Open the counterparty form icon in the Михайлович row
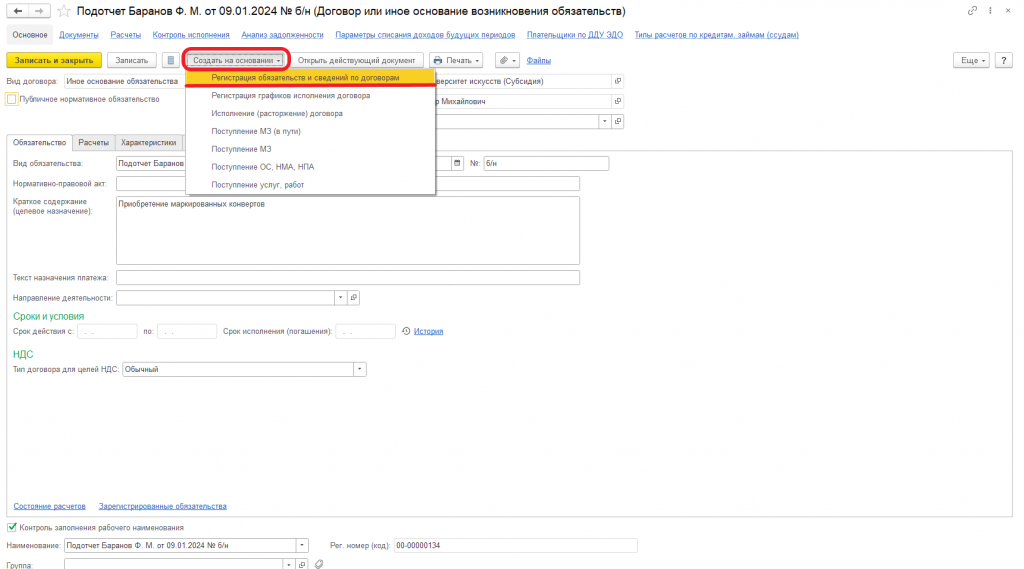1024x569 pixels. click(618, 101)
